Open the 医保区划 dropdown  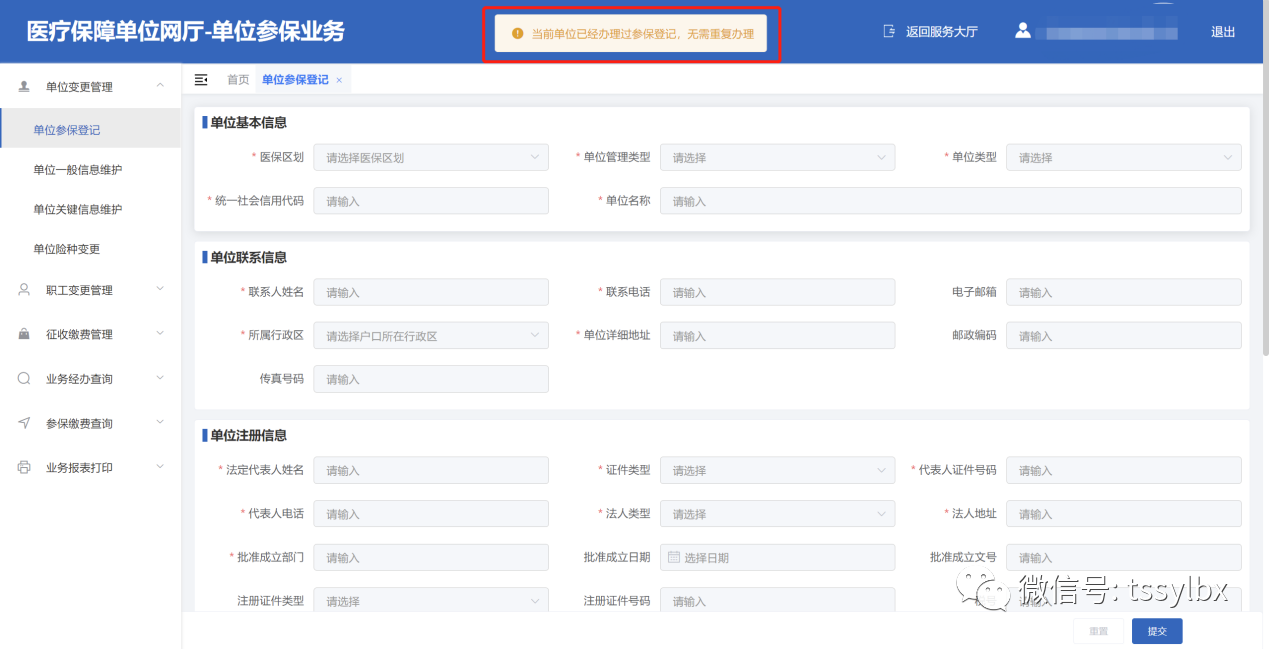click(431, 157)
